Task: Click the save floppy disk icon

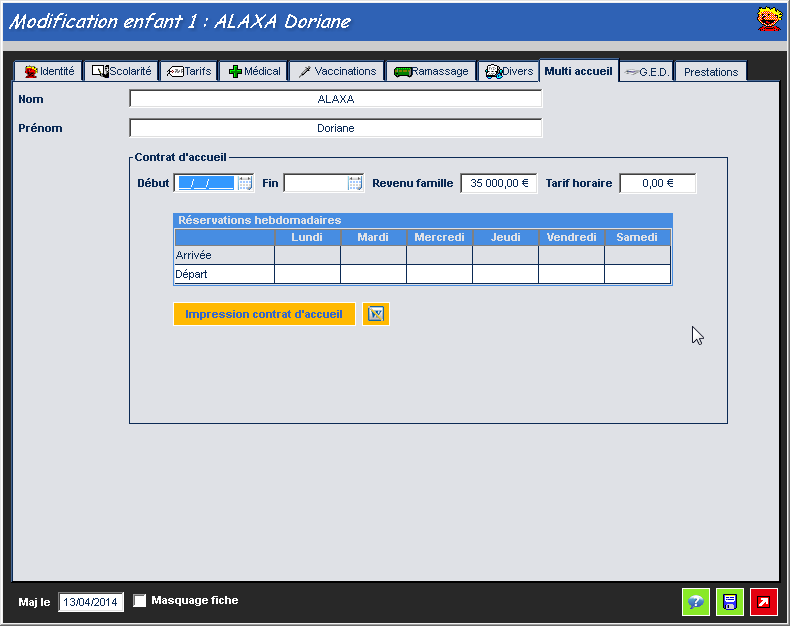Action: 730,602
